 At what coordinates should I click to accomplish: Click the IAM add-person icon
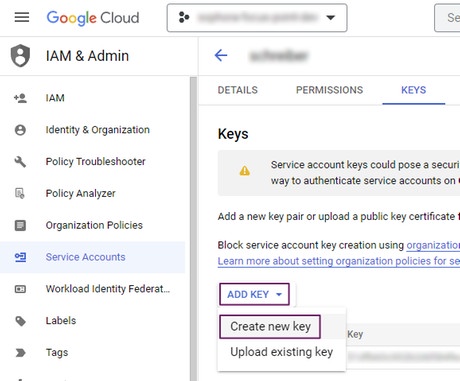(x=20, y=98)
